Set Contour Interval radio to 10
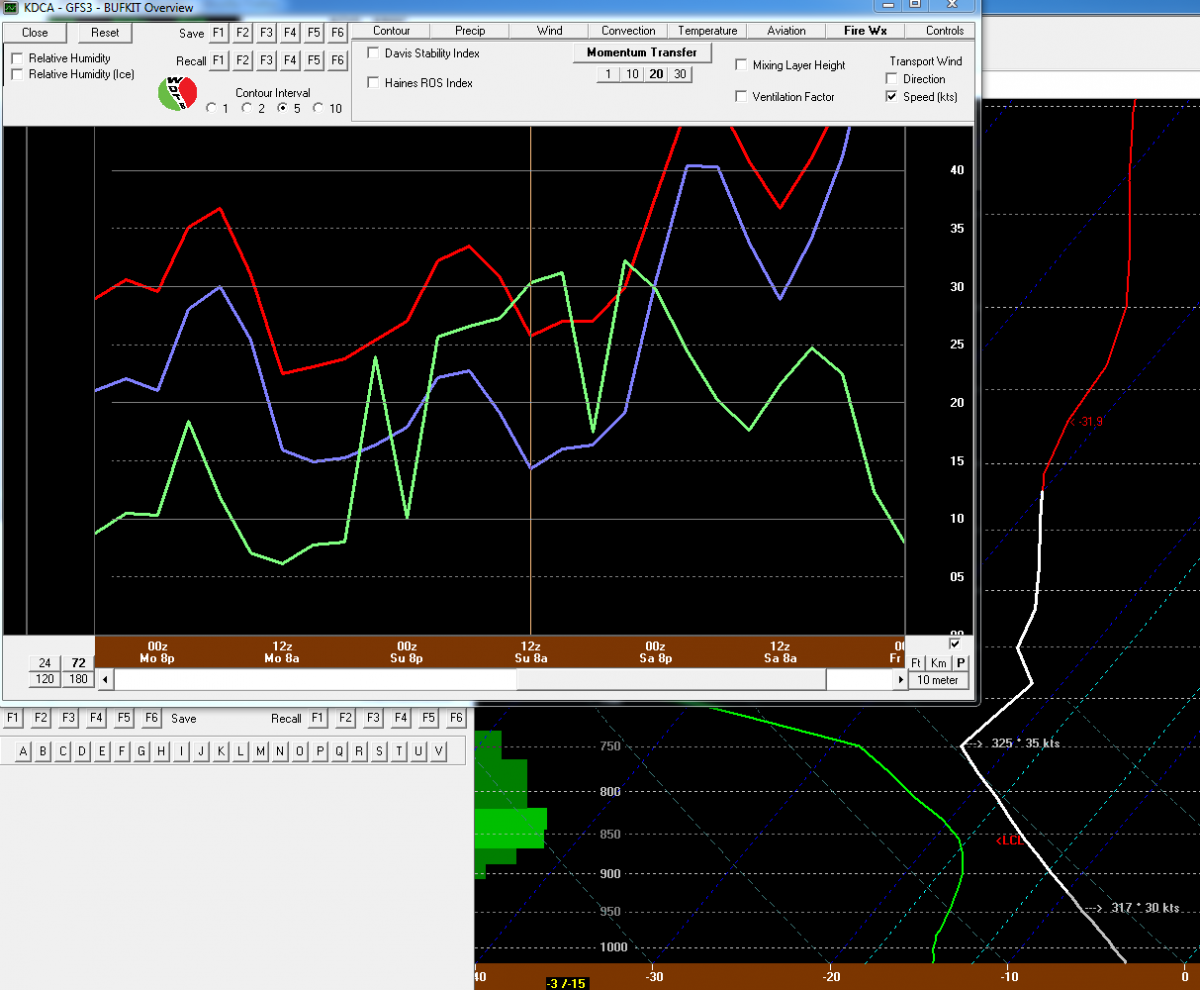Screen dimensions: 1200x990 (319, 108)
